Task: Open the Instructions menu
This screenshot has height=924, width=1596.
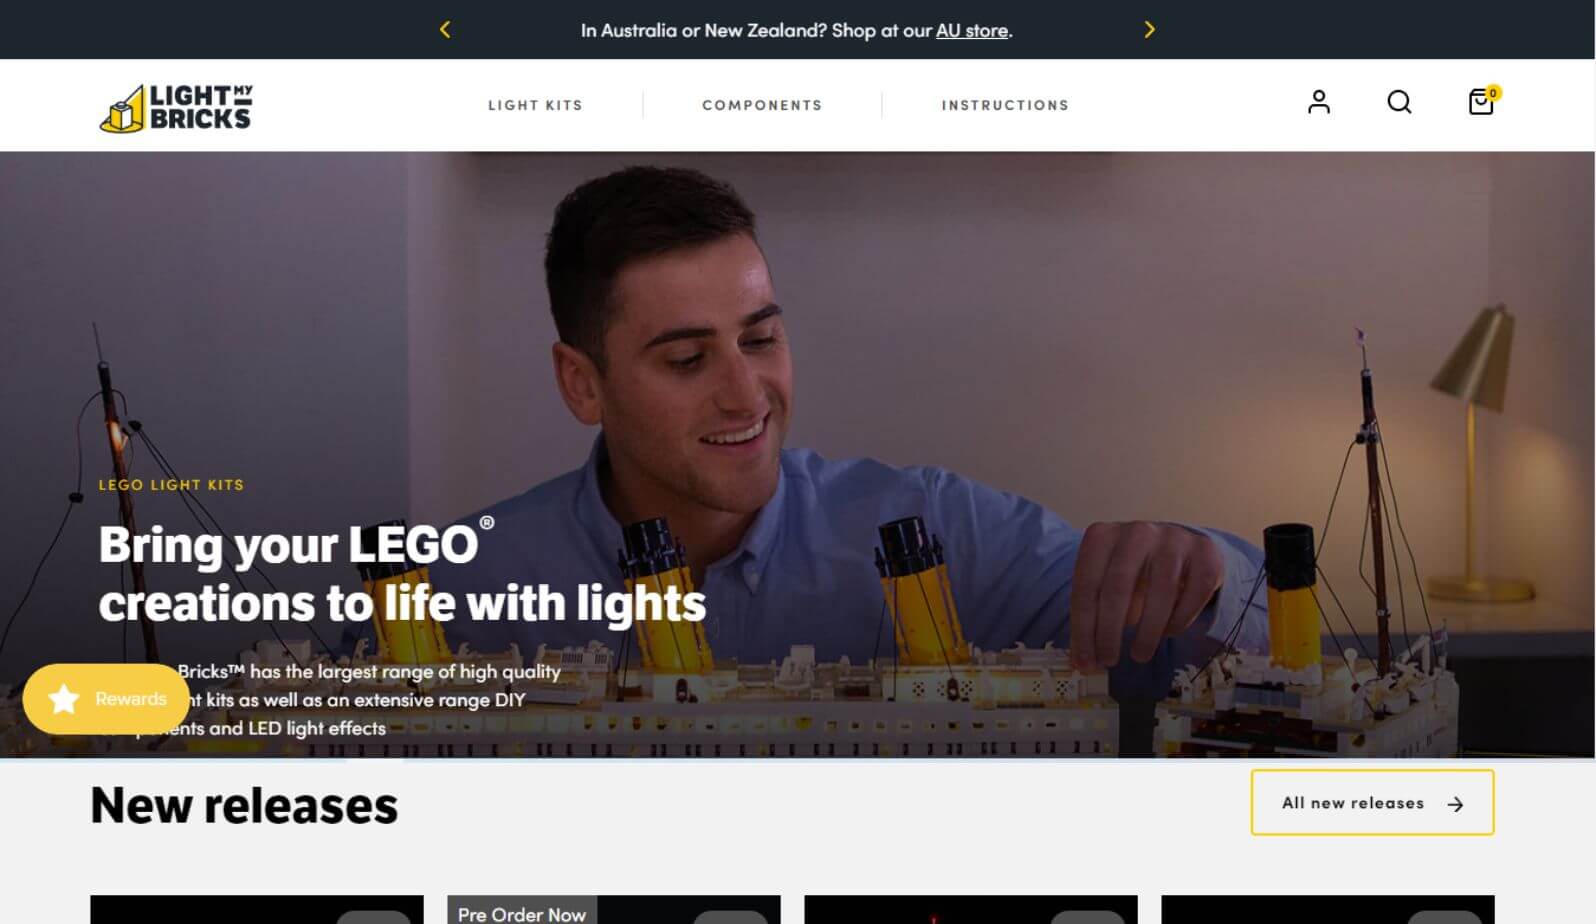Action: coord(1005,105)
